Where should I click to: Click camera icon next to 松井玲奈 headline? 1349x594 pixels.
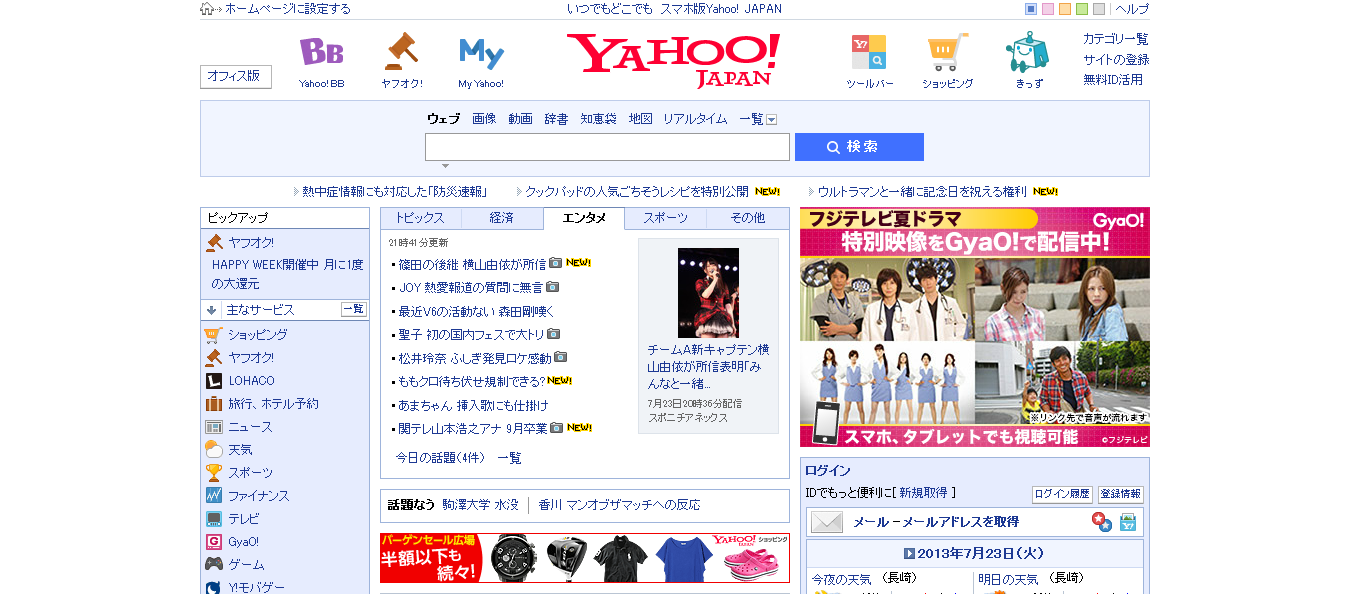click(x=560, y=357)
